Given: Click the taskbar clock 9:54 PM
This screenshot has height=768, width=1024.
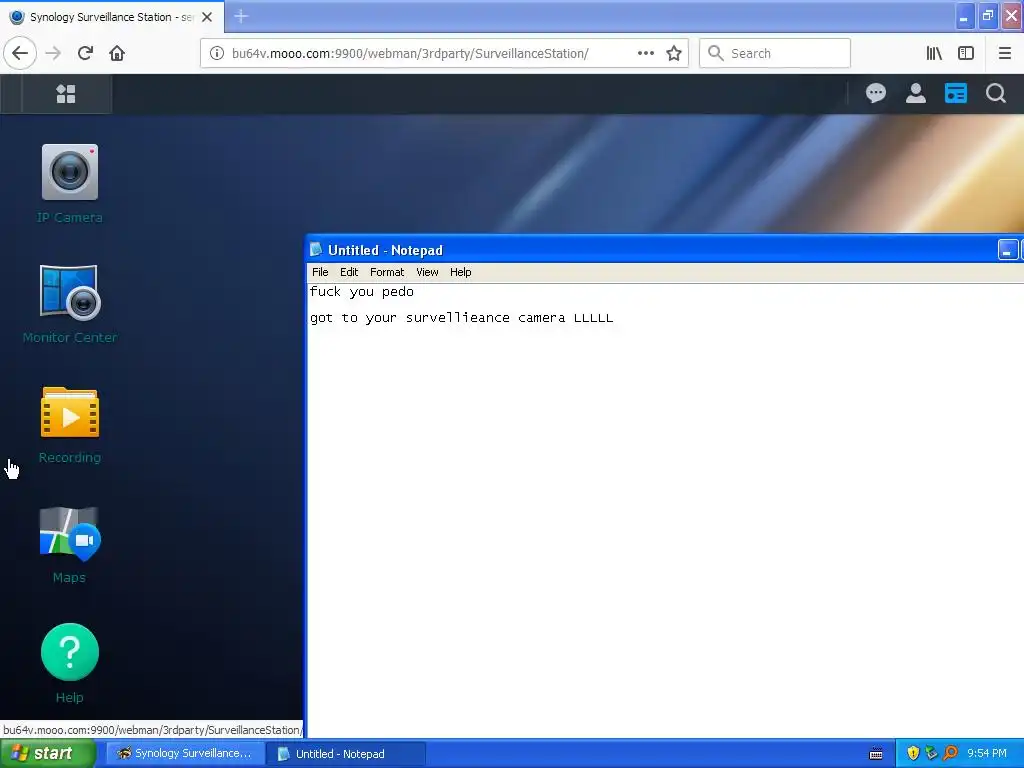Looking at the screenshot, I should tap(987, 754).
